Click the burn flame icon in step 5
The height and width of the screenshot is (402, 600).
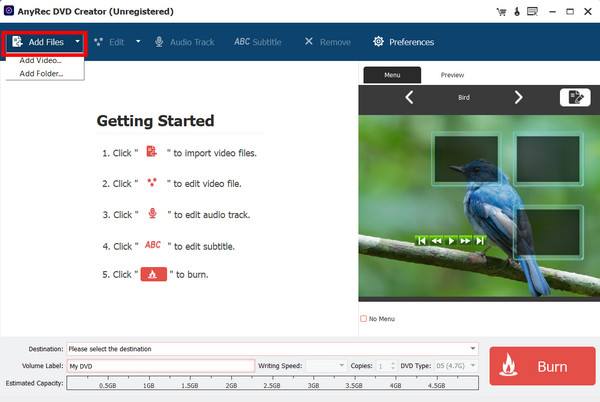coord(153,274)
